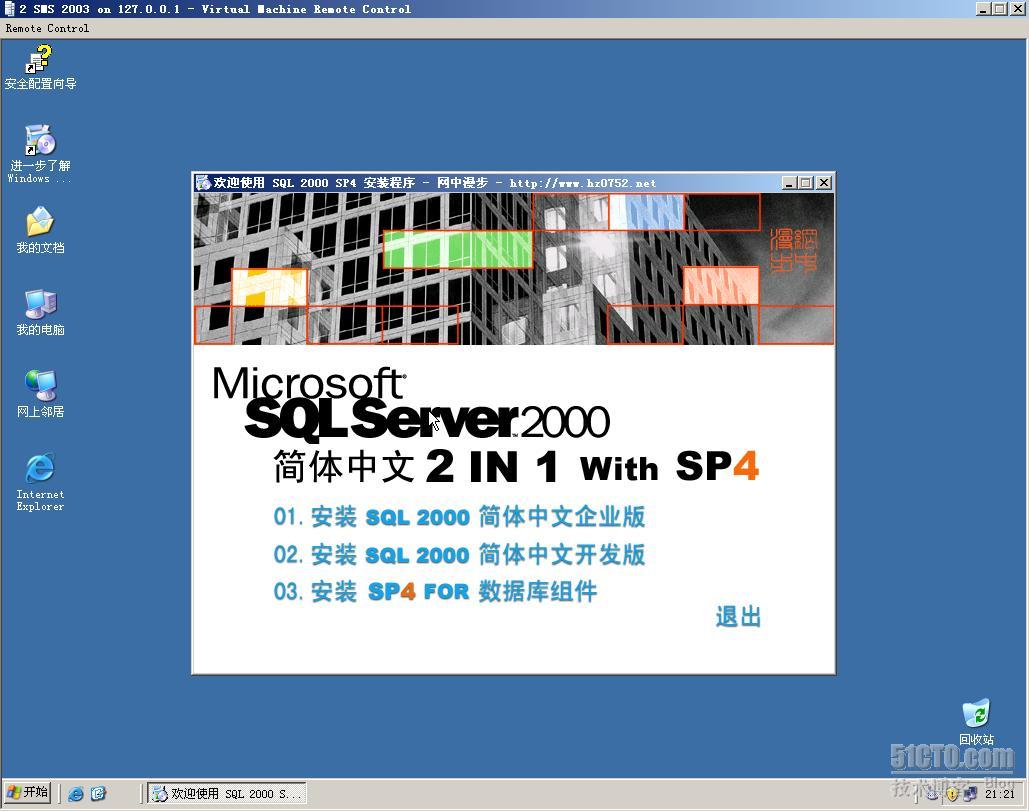Launch Internet Explorer from quick launch bar

[x=76, y=794]
